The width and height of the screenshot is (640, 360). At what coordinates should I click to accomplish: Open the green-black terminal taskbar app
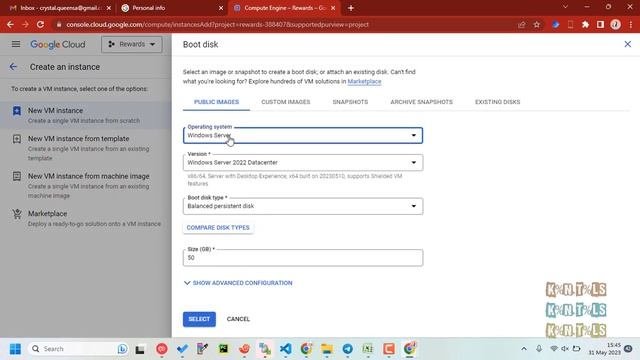tap(224, 349)
